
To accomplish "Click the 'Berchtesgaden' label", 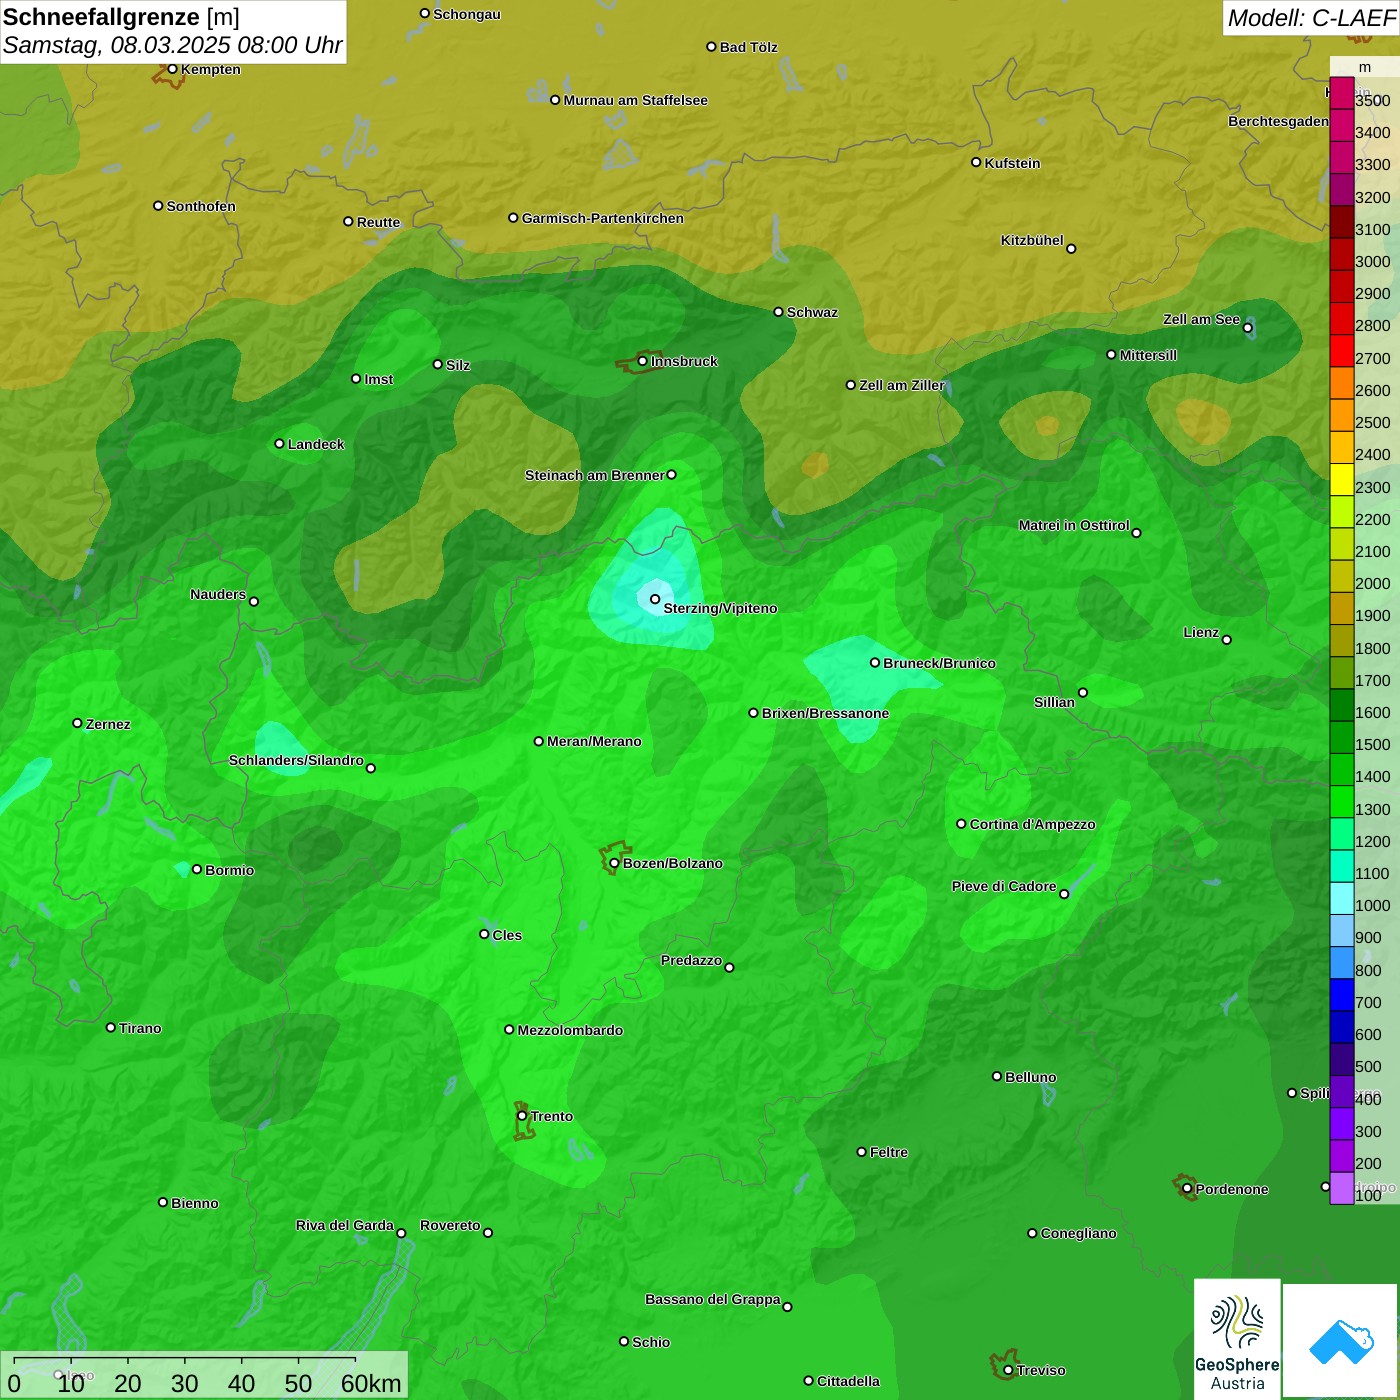I will pos(1278,121).
